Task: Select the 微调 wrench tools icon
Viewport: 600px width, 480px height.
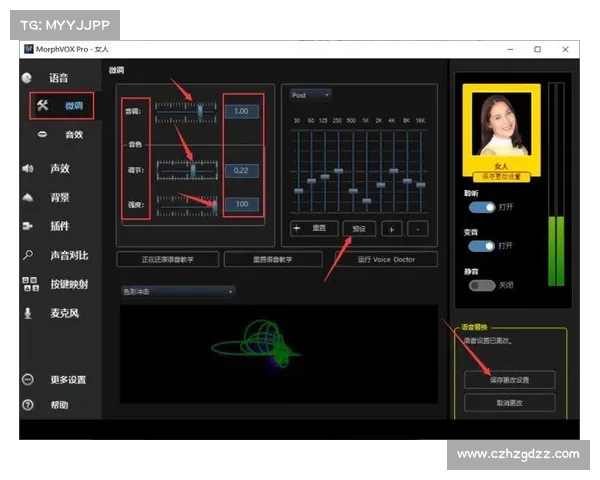Action: click(x=42, y=105)
